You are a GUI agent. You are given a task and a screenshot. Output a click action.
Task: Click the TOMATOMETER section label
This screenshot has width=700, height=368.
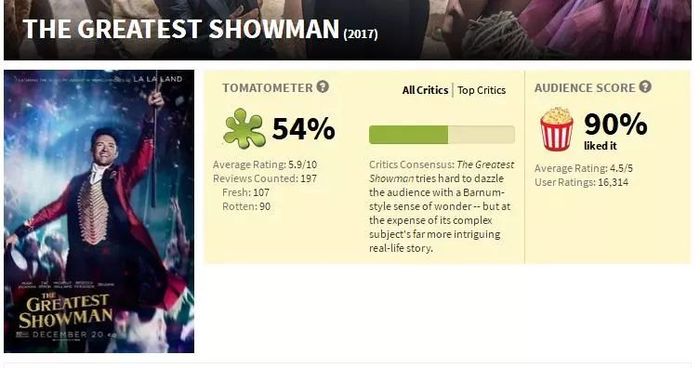point(267,88)
